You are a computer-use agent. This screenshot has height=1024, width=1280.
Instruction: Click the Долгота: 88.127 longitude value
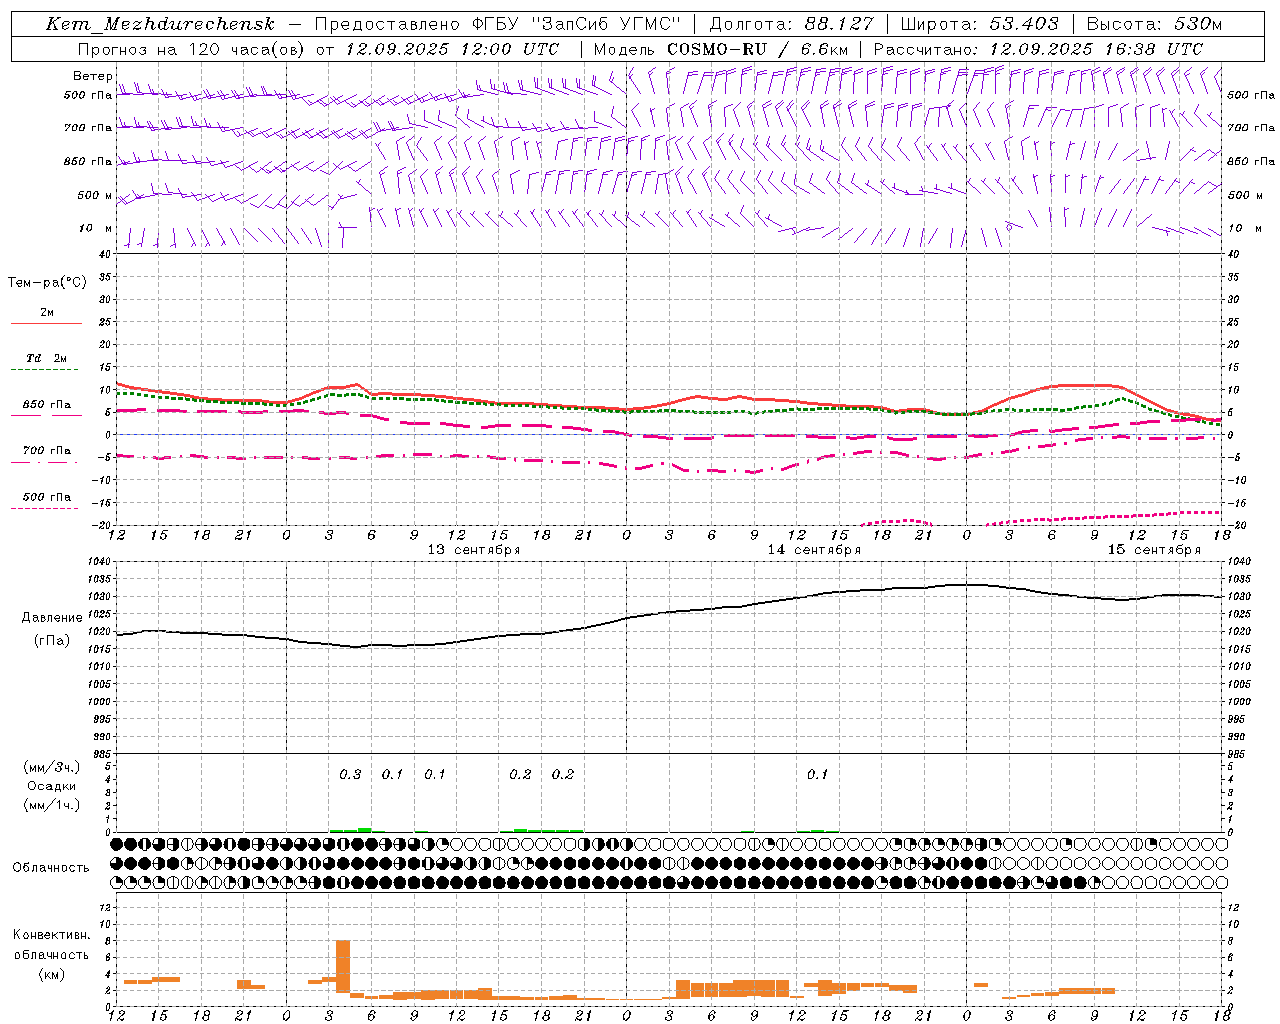pyautogui.click(x=791, y=24)
